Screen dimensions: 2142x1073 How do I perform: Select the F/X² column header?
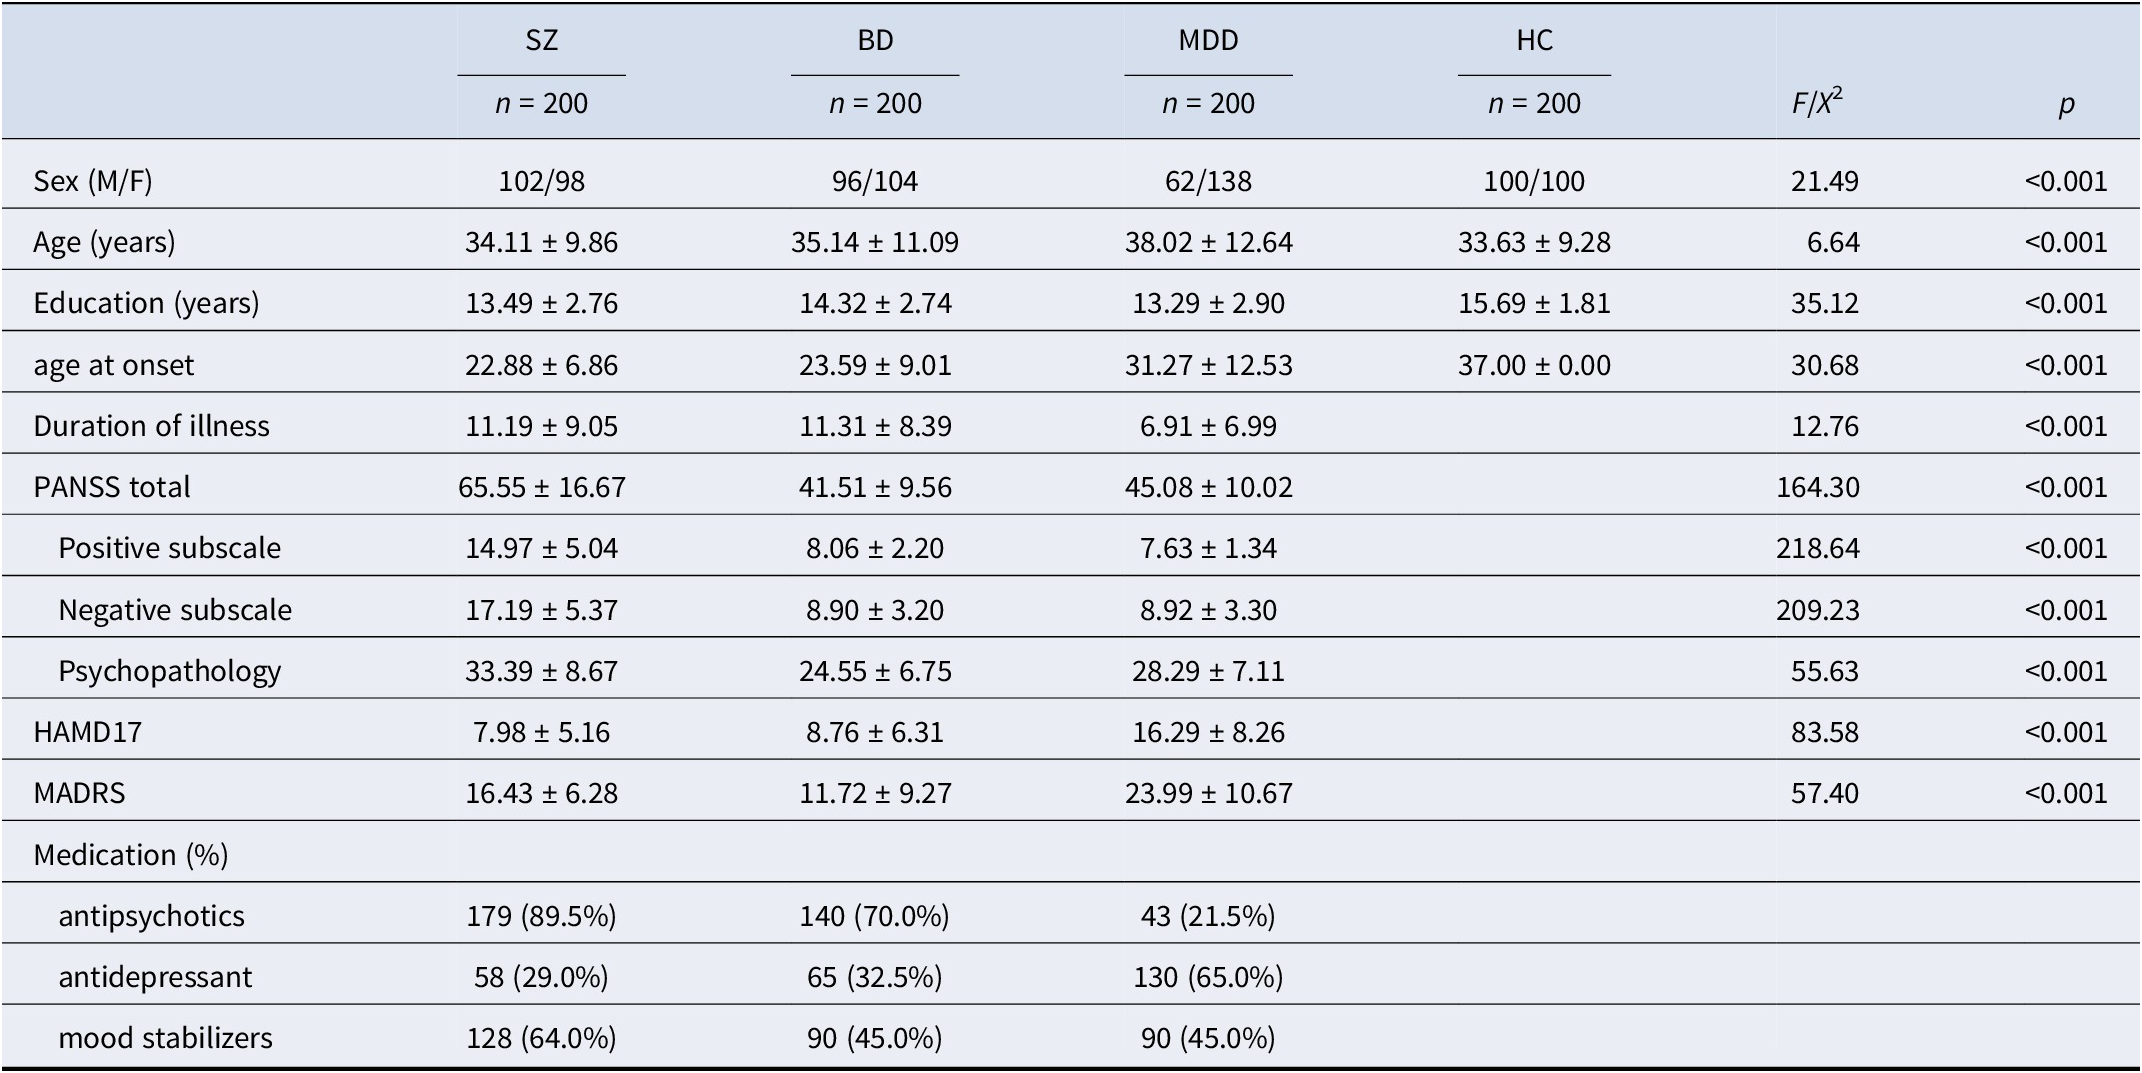click(x=1817, y=102)
